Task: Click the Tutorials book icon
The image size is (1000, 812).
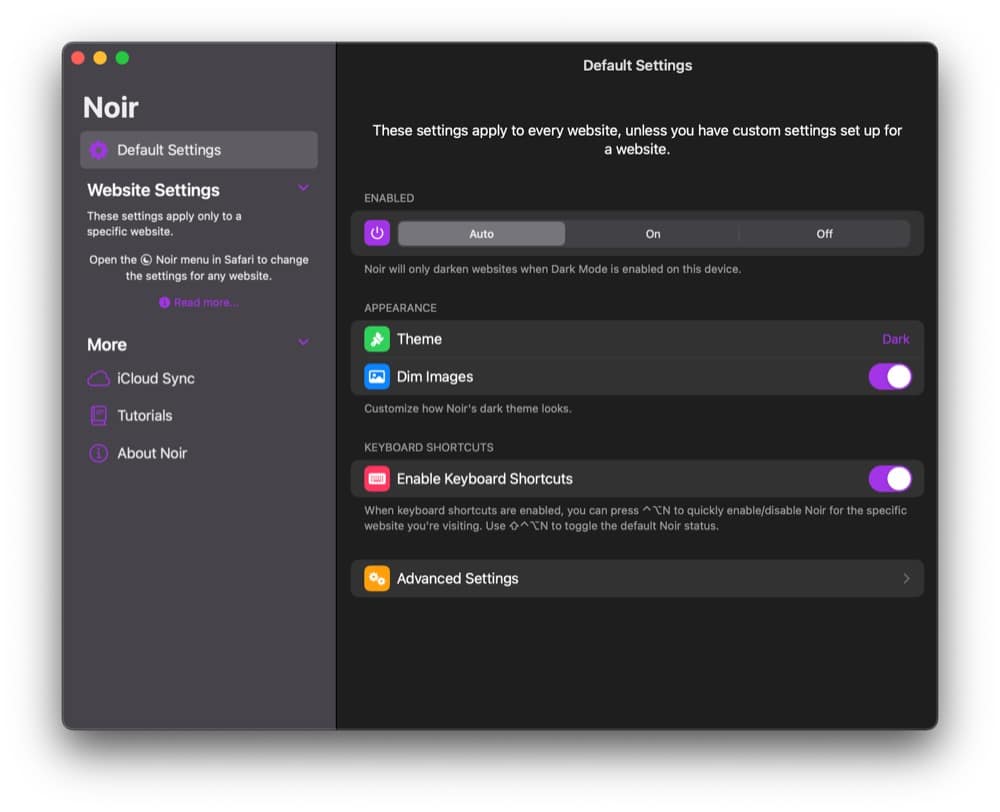Action: [98, 416]
